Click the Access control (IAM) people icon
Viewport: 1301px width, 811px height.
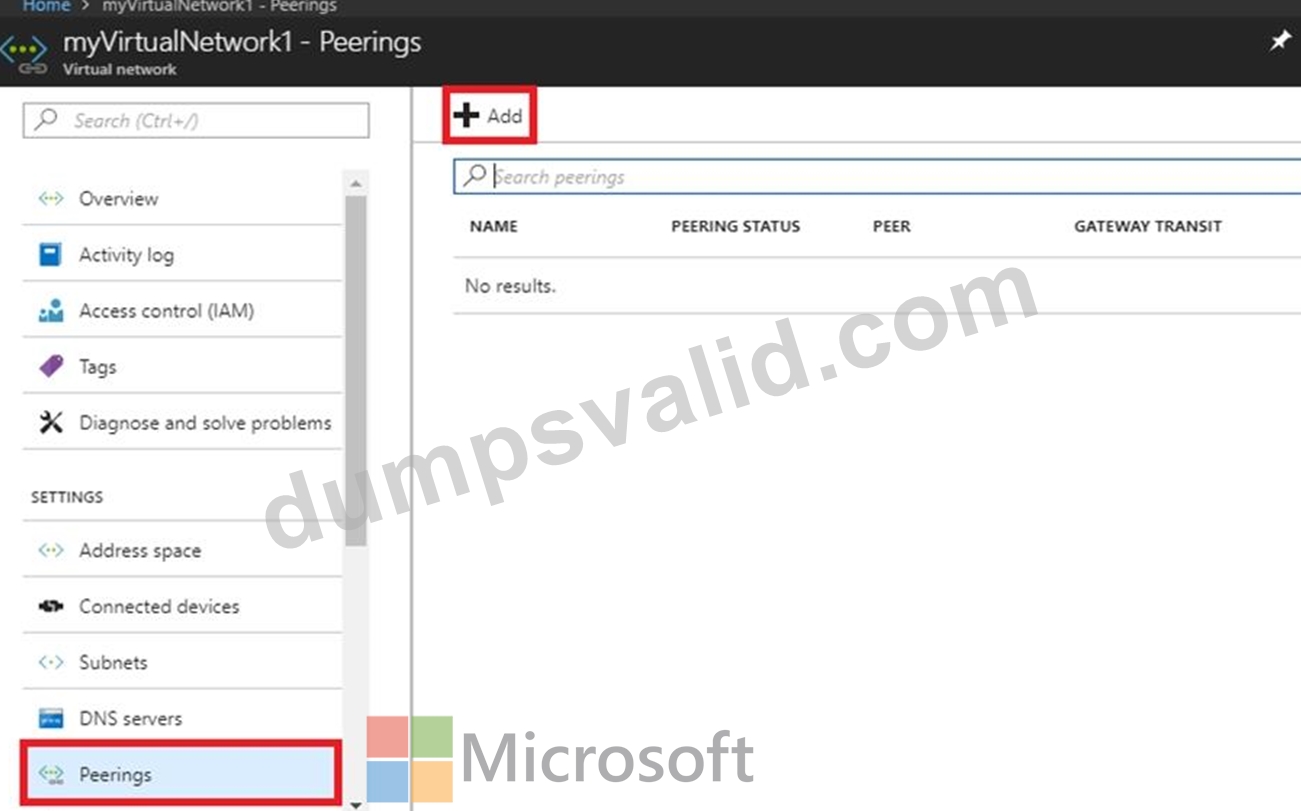click(x=50, y=311)
